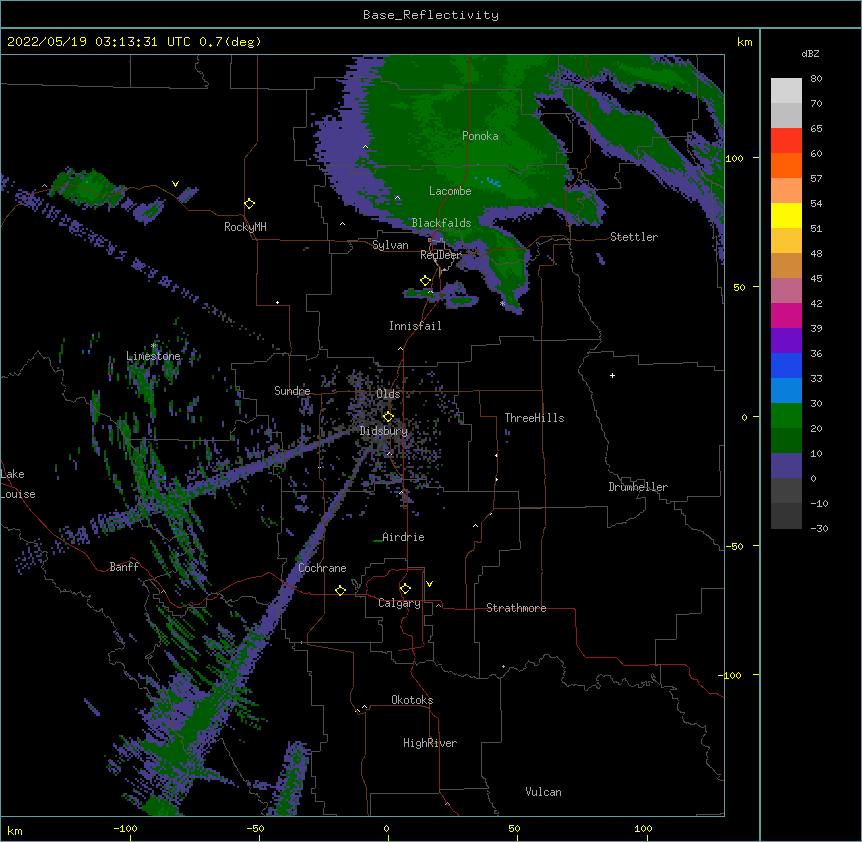
Task: Click the Base_Reflectivity title text
Action: [431, 15]
